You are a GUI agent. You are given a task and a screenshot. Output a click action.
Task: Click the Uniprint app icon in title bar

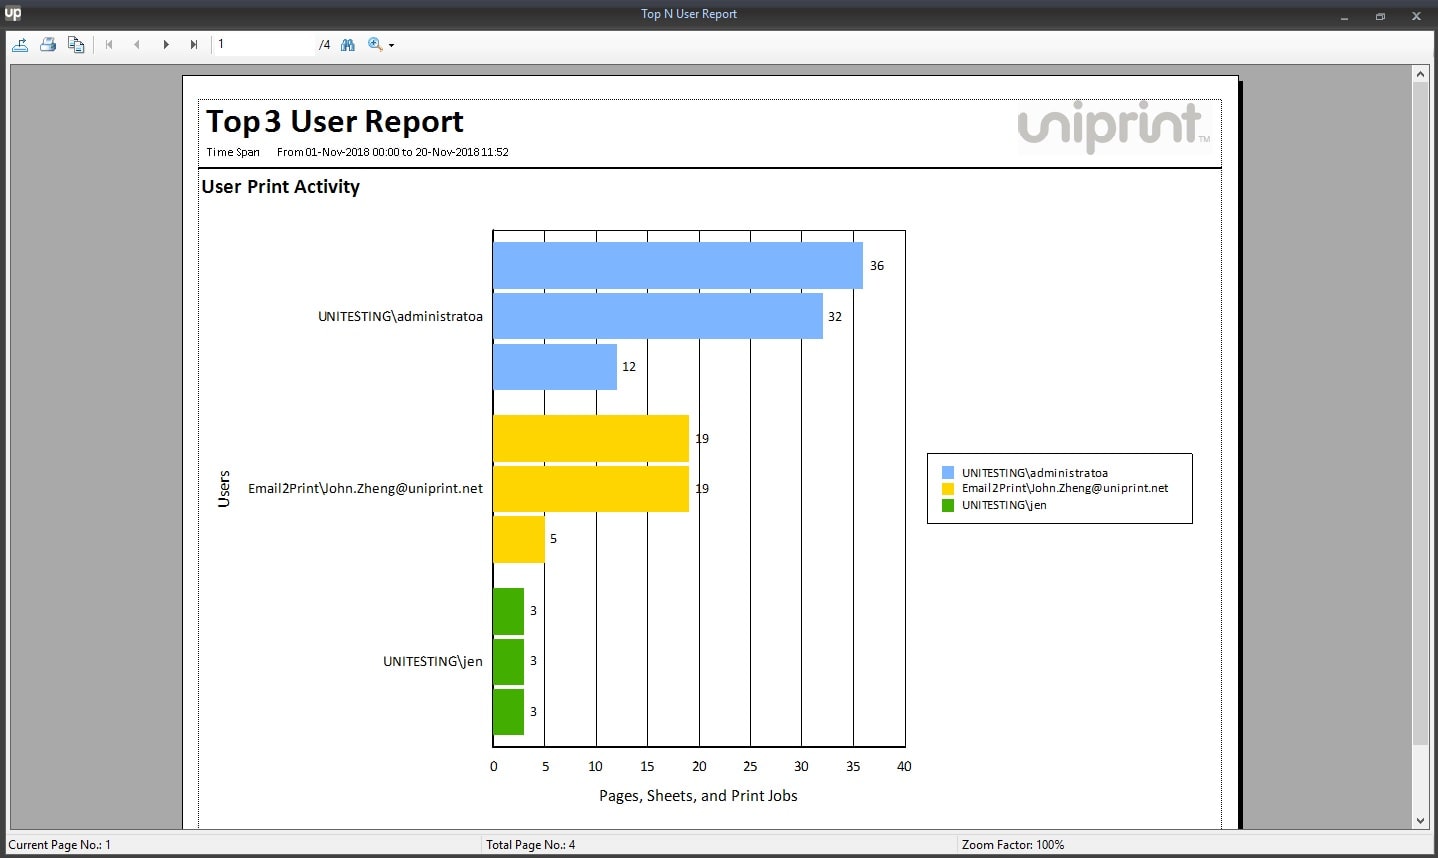pyautogui.click(x=13, y=13)
